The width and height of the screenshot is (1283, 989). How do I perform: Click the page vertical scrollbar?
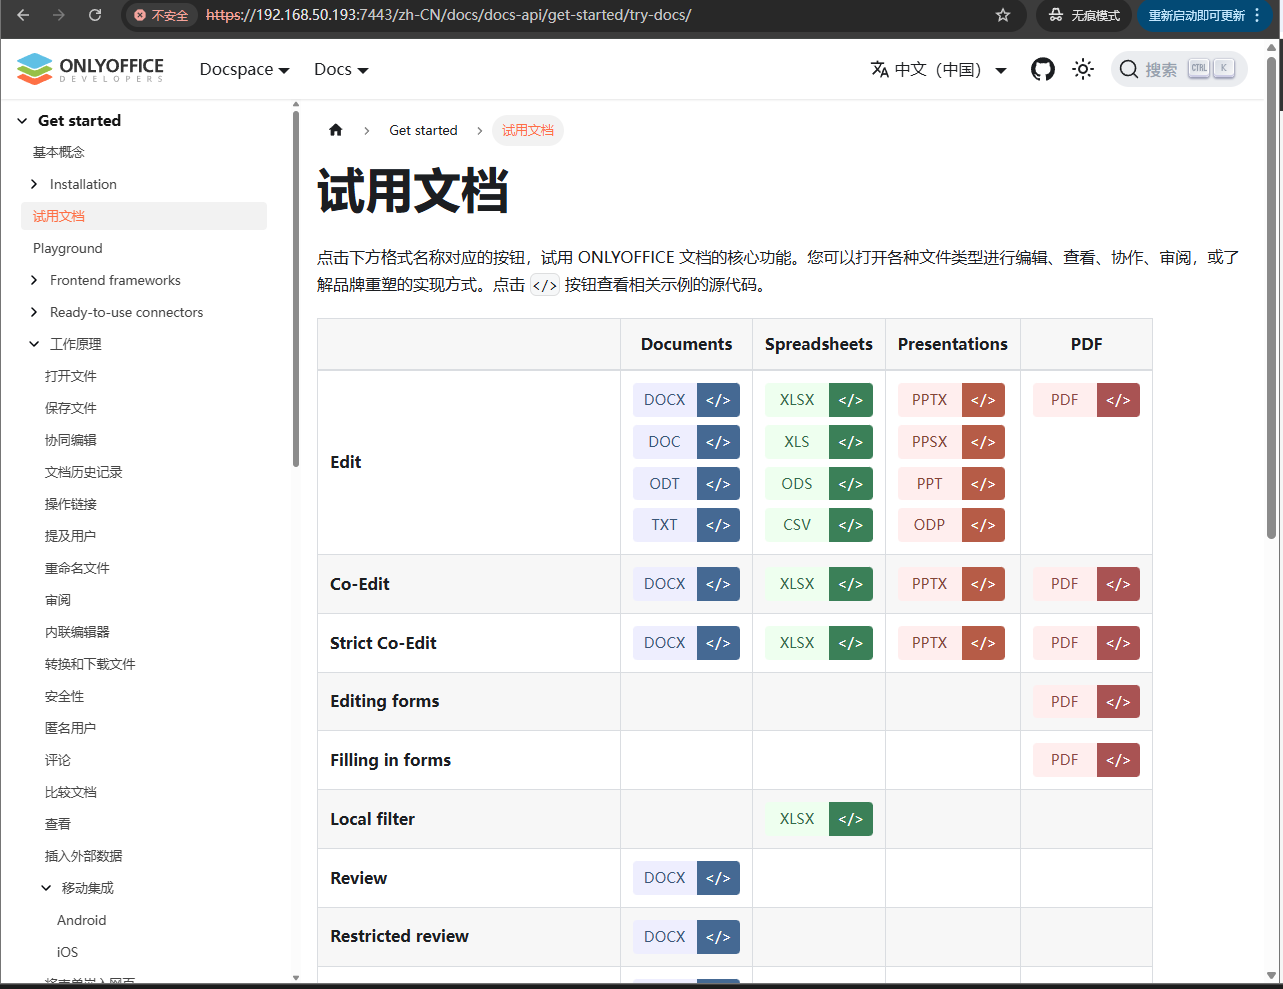point(1272,300)
